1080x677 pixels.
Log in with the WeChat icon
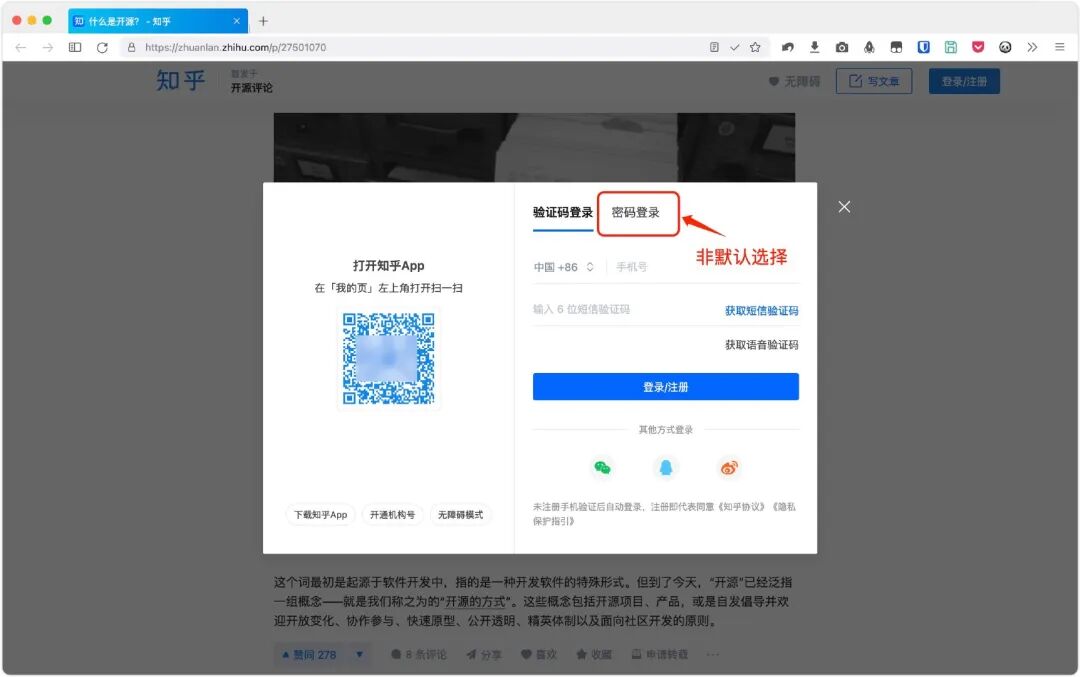click(x=602, y=468)
